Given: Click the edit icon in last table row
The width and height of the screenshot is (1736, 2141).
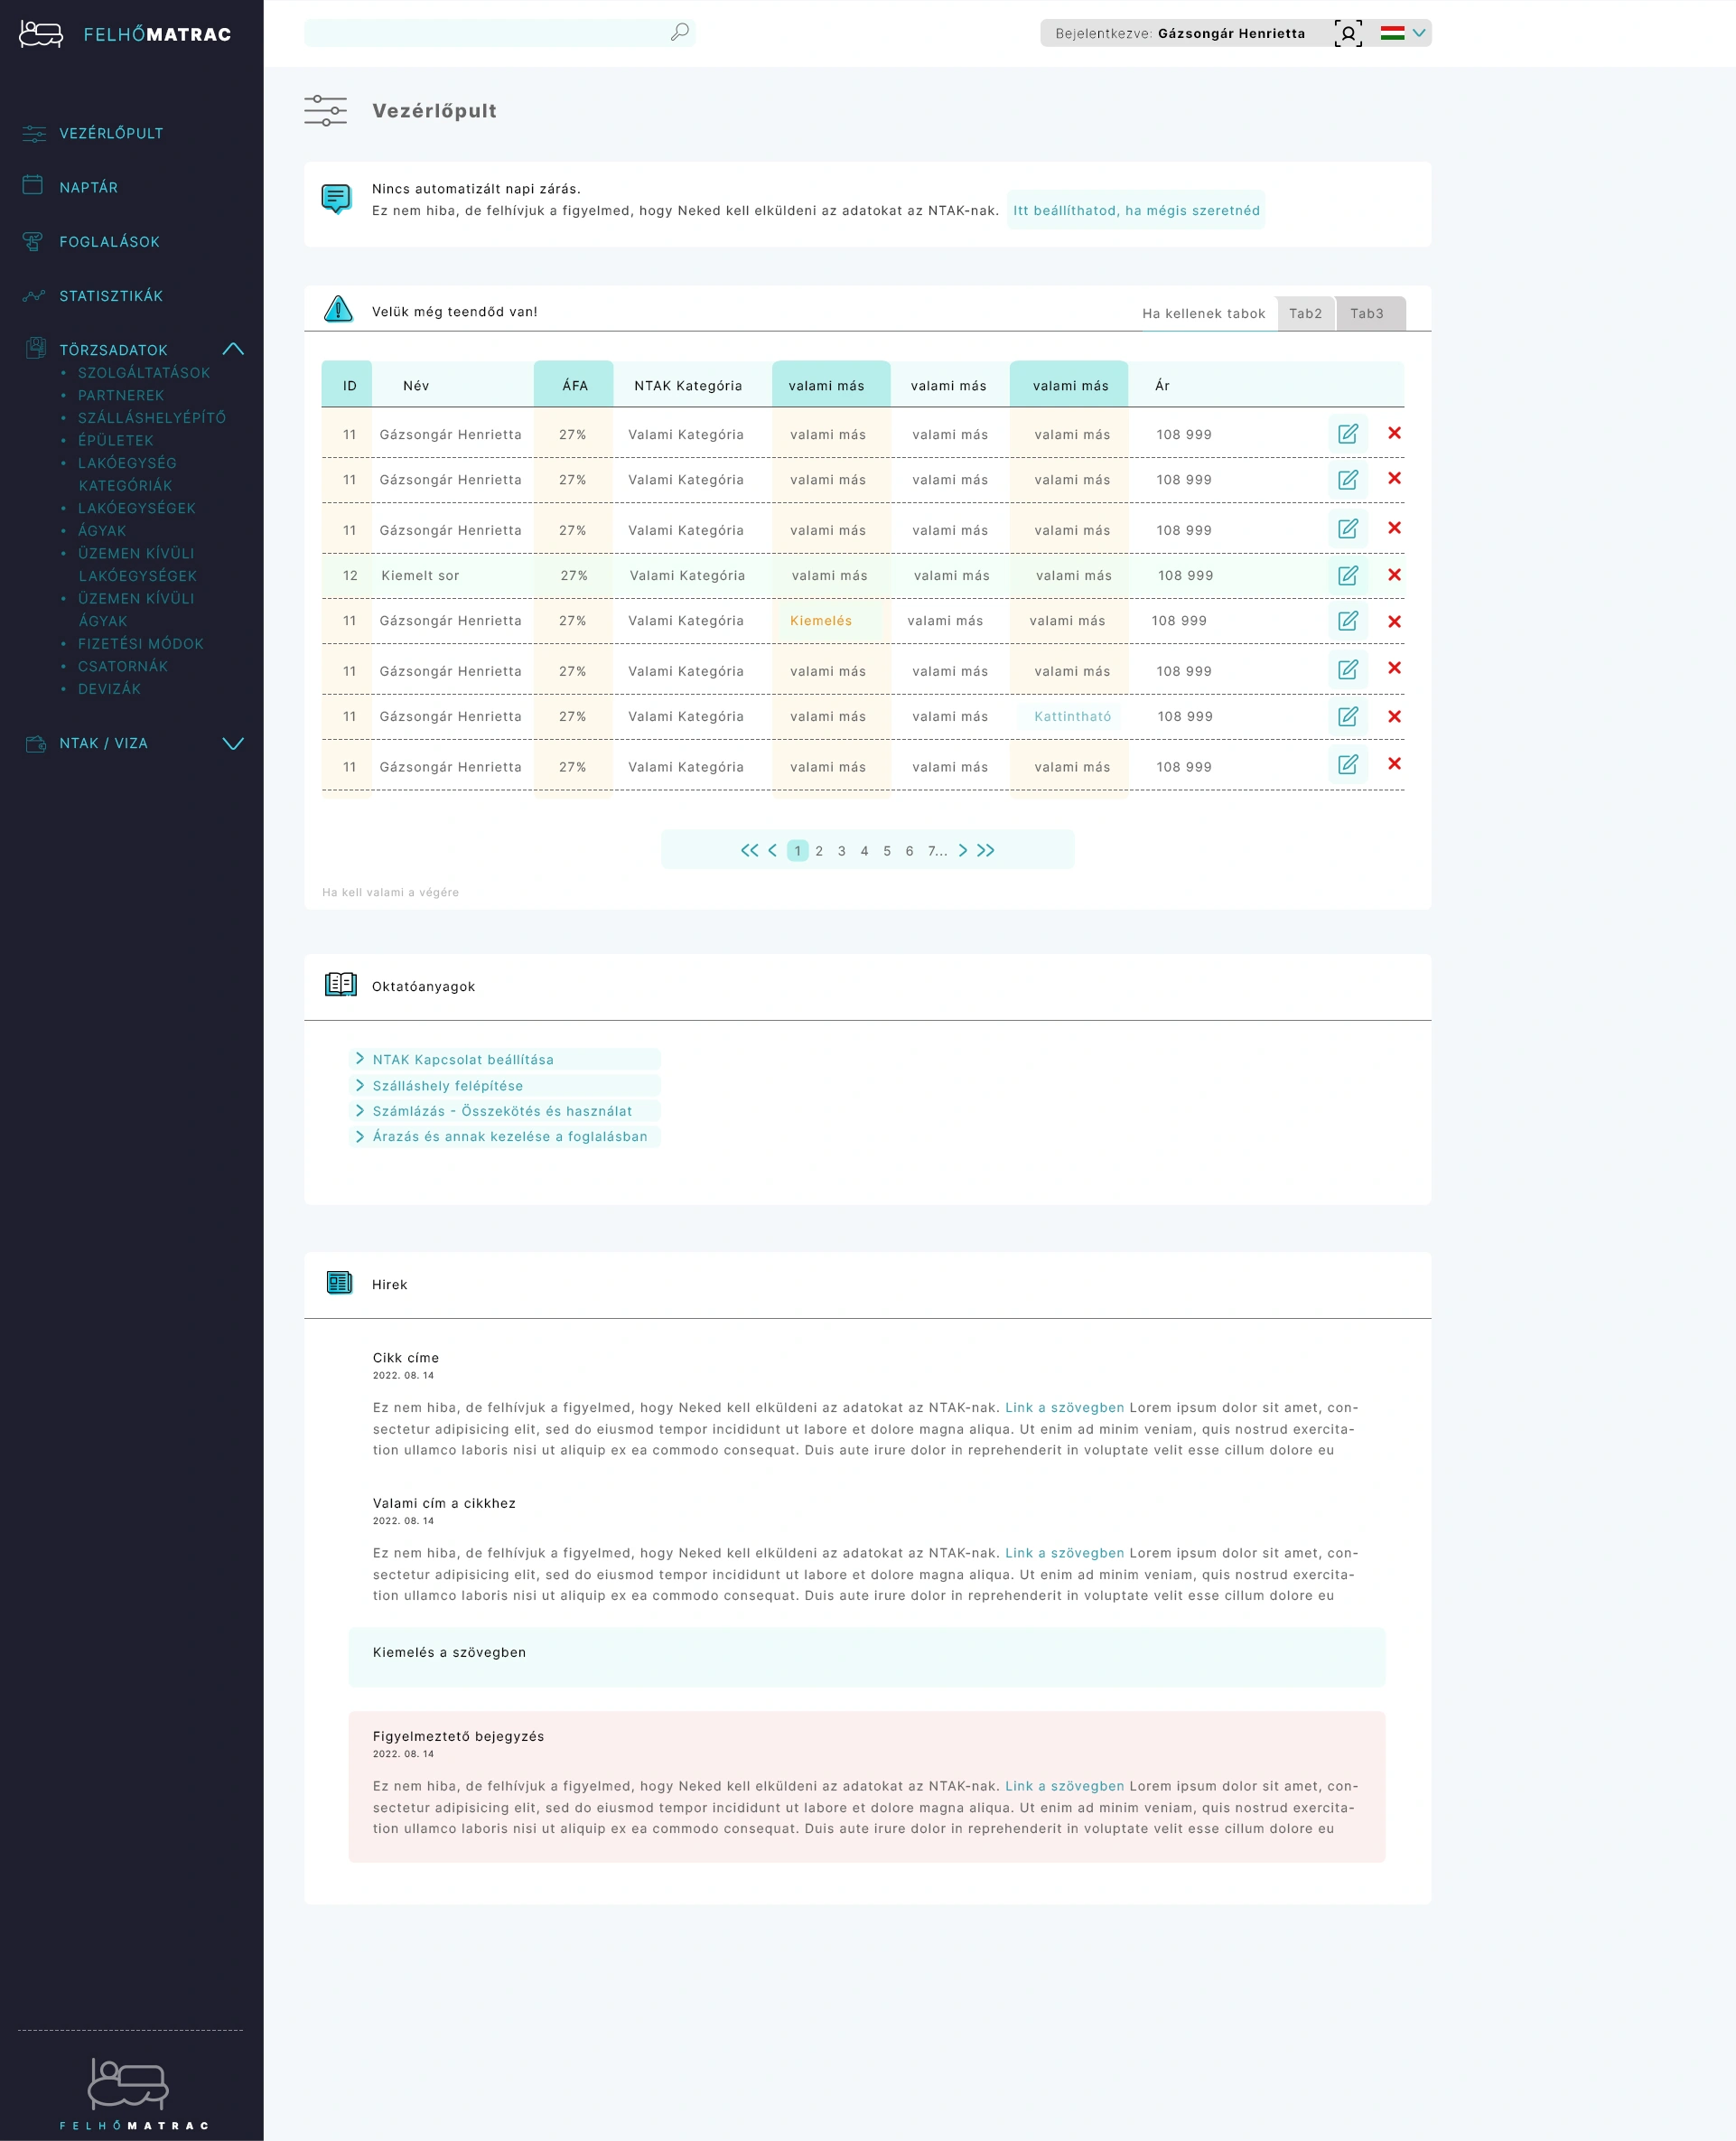Looking at the screenshot, I should click(x=1347, y=765).
